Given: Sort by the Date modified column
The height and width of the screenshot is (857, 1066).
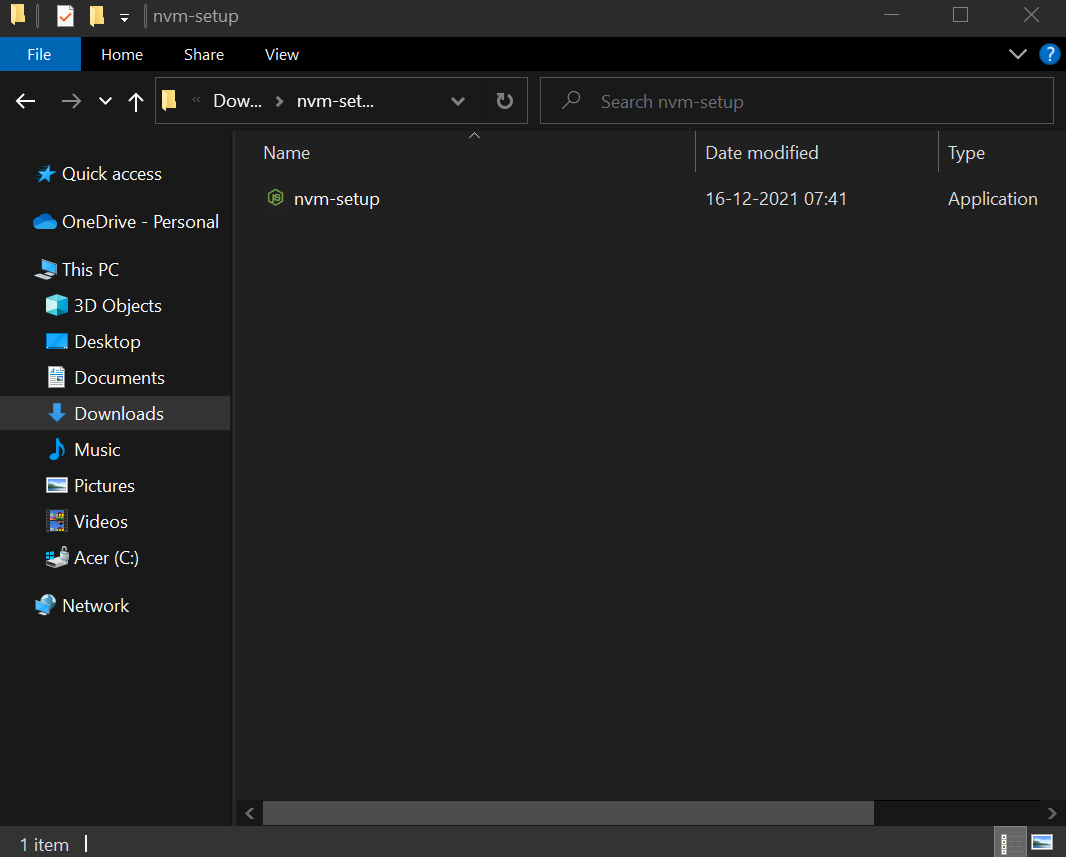Looking at the screenshot, I should coord(761,153).
